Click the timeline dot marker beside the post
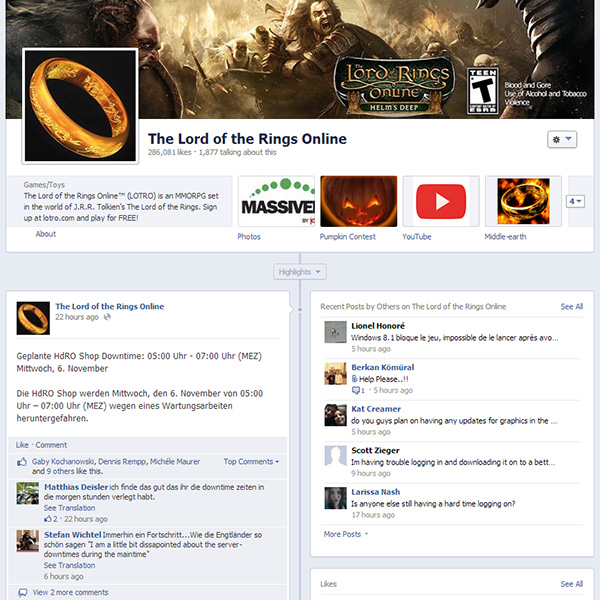Image resolution: width=600 pixels, height=600 pixels. [x=300, y=309]
